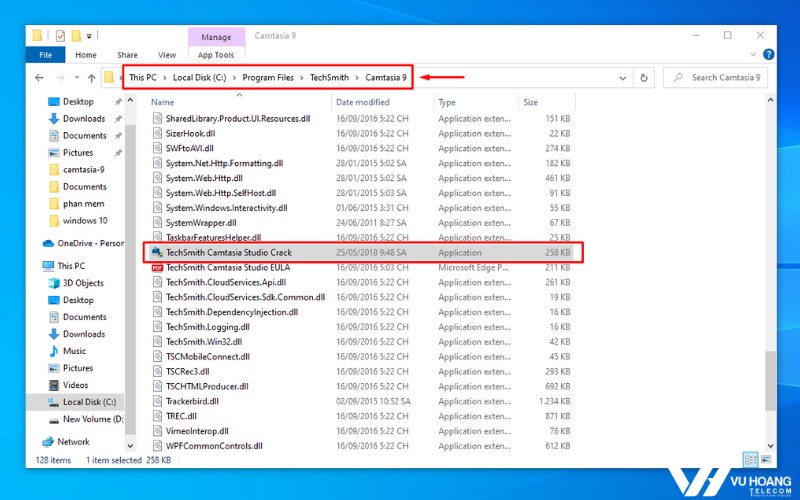
Task: Switch to Details view layout icon
Action: click(x=751, y=460)
